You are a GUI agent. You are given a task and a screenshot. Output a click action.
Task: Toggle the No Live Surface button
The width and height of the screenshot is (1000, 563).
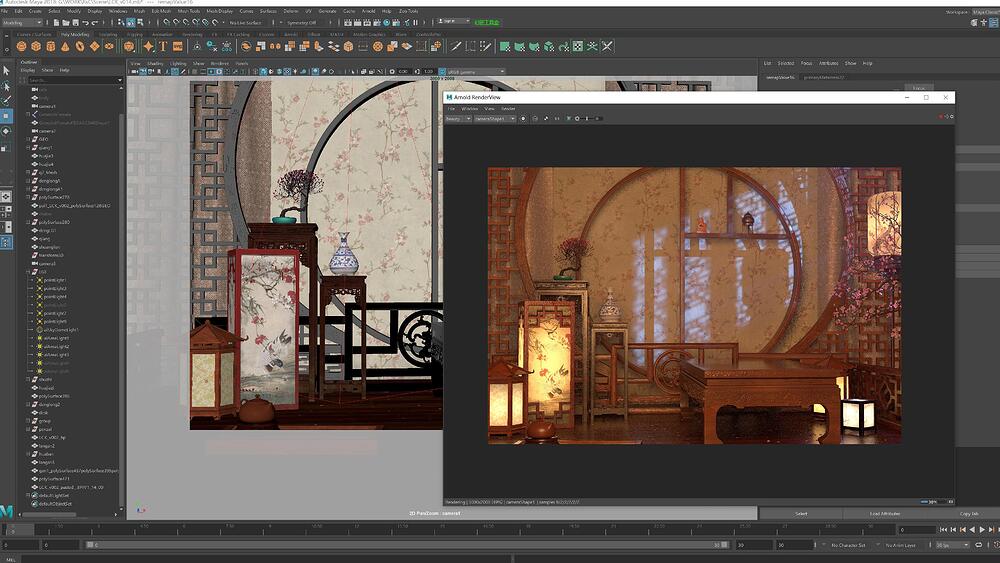coord(246,23)
